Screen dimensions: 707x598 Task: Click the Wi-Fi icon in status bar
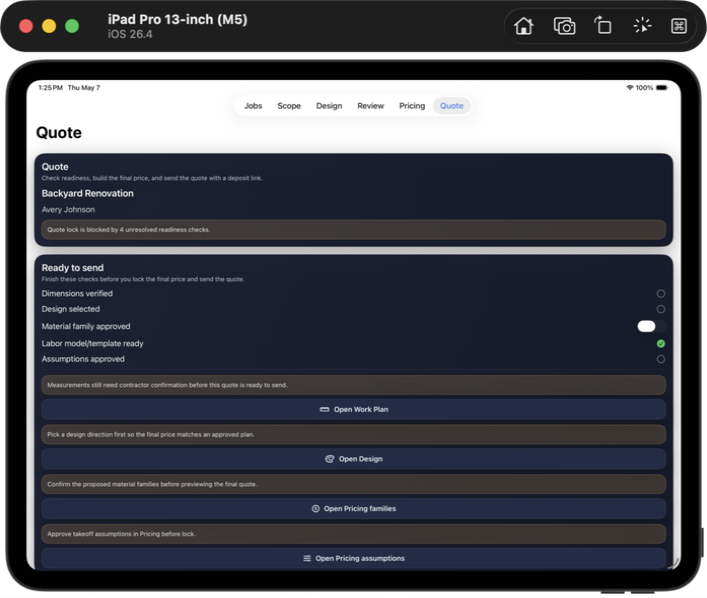(630, 88)
